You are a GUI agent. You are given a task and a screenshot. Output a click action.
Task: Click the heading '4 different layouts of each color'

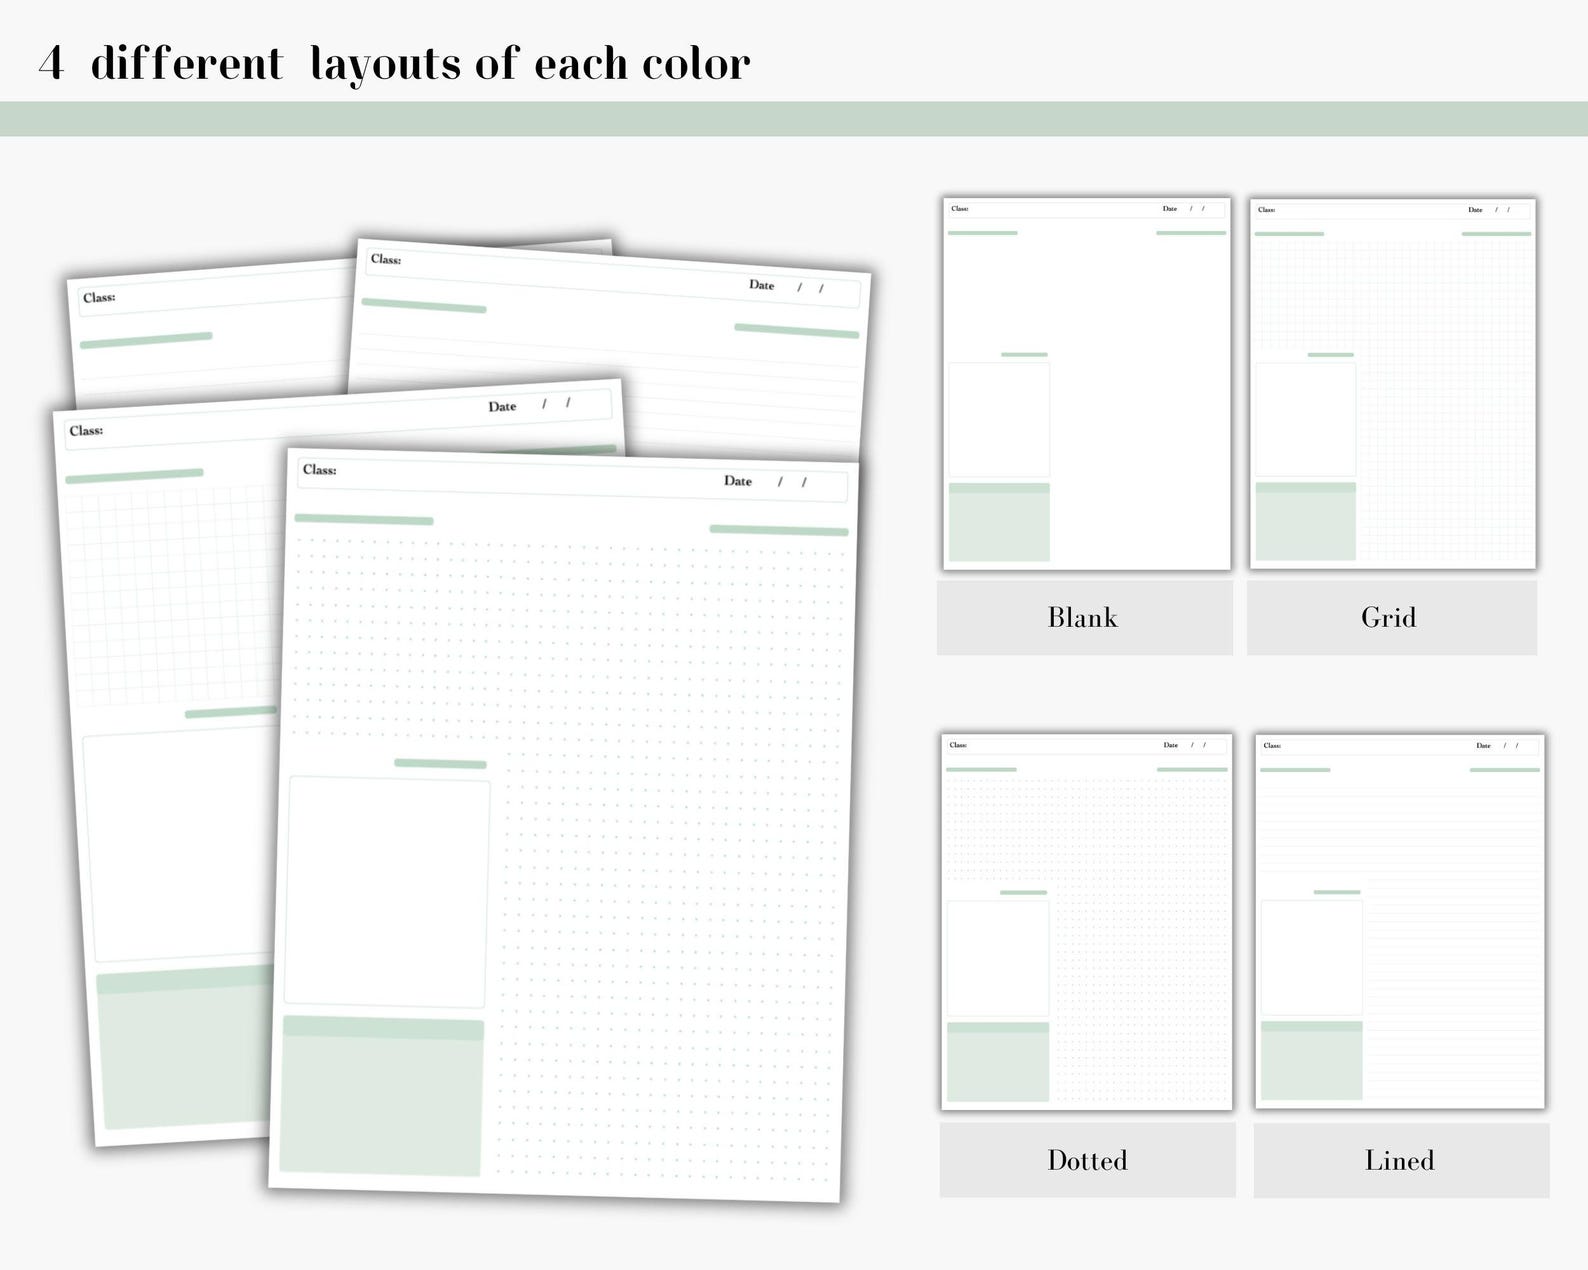tap(395, 64)
